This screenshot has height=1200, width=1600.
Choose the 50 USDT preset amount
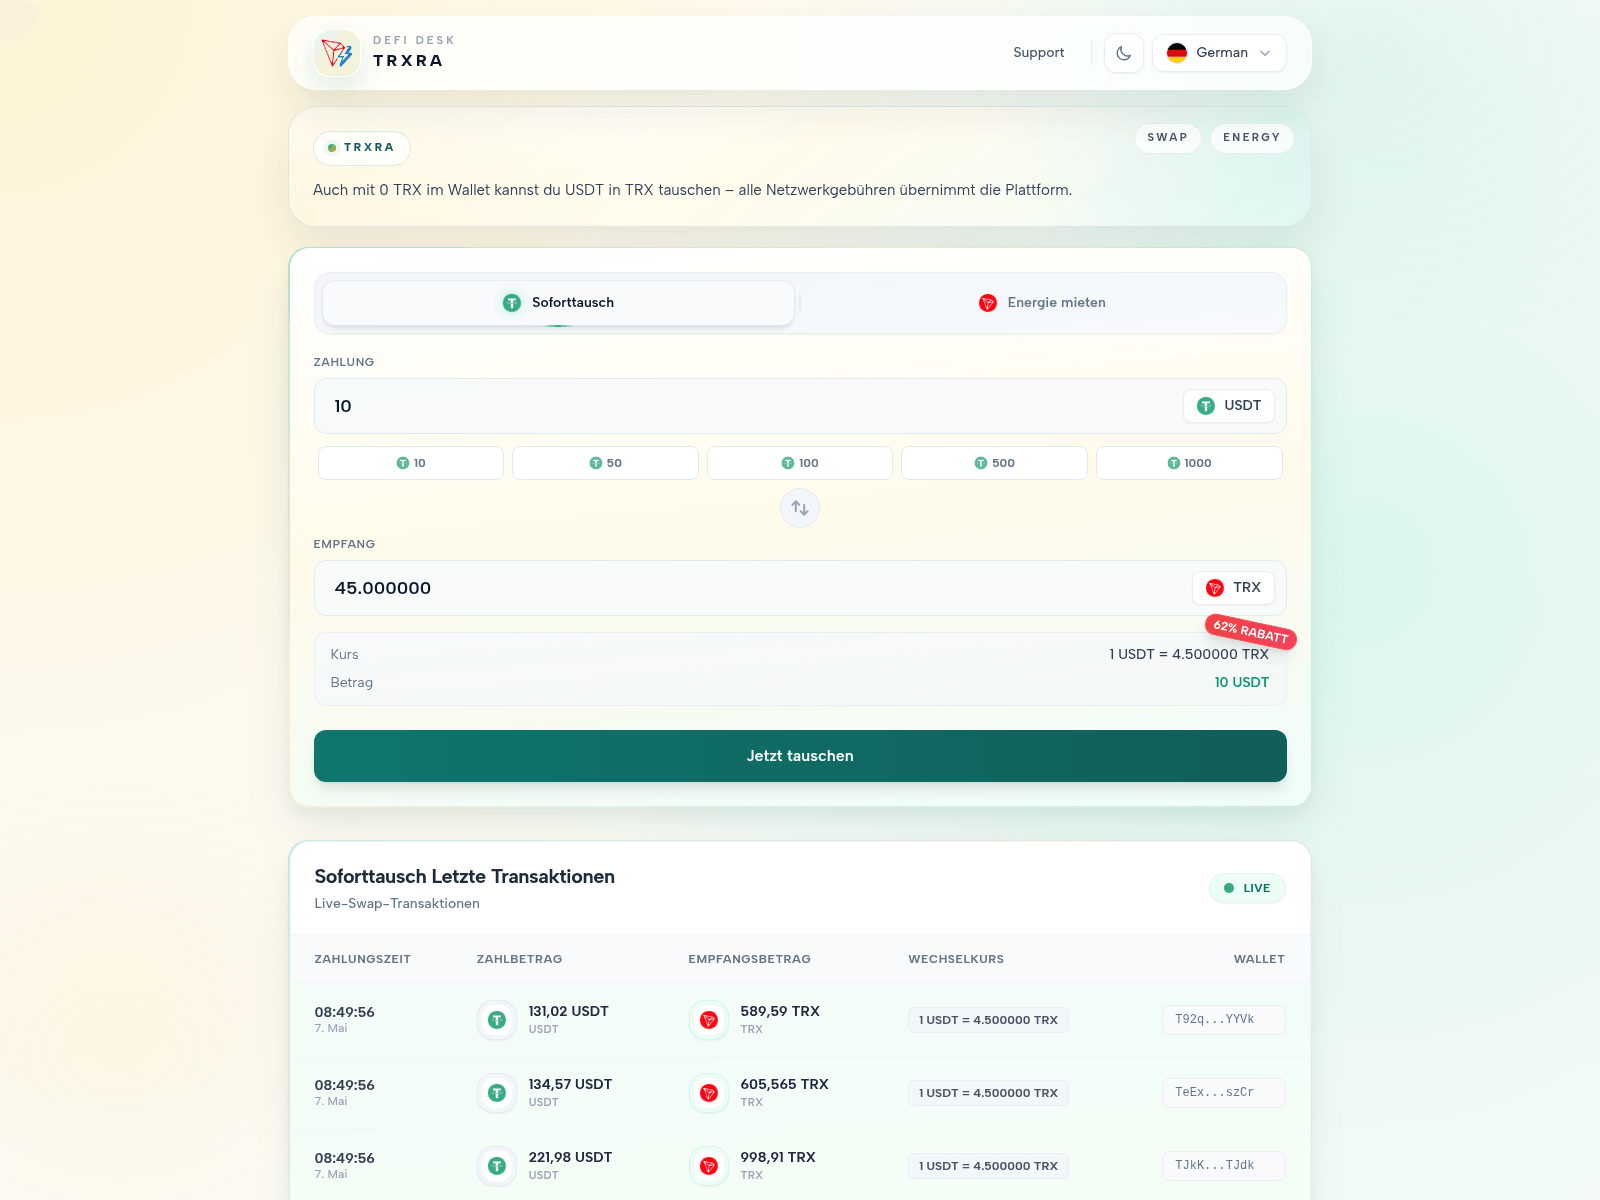tap(605, 463)
